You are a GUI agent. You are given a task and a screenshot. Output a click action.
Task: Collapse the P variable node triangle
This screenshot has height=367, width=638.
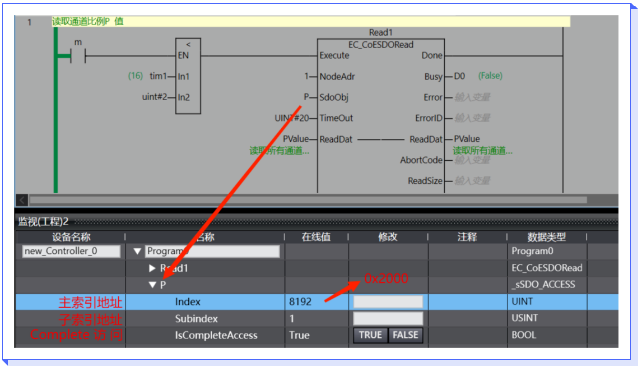click(x=153, y=285)
